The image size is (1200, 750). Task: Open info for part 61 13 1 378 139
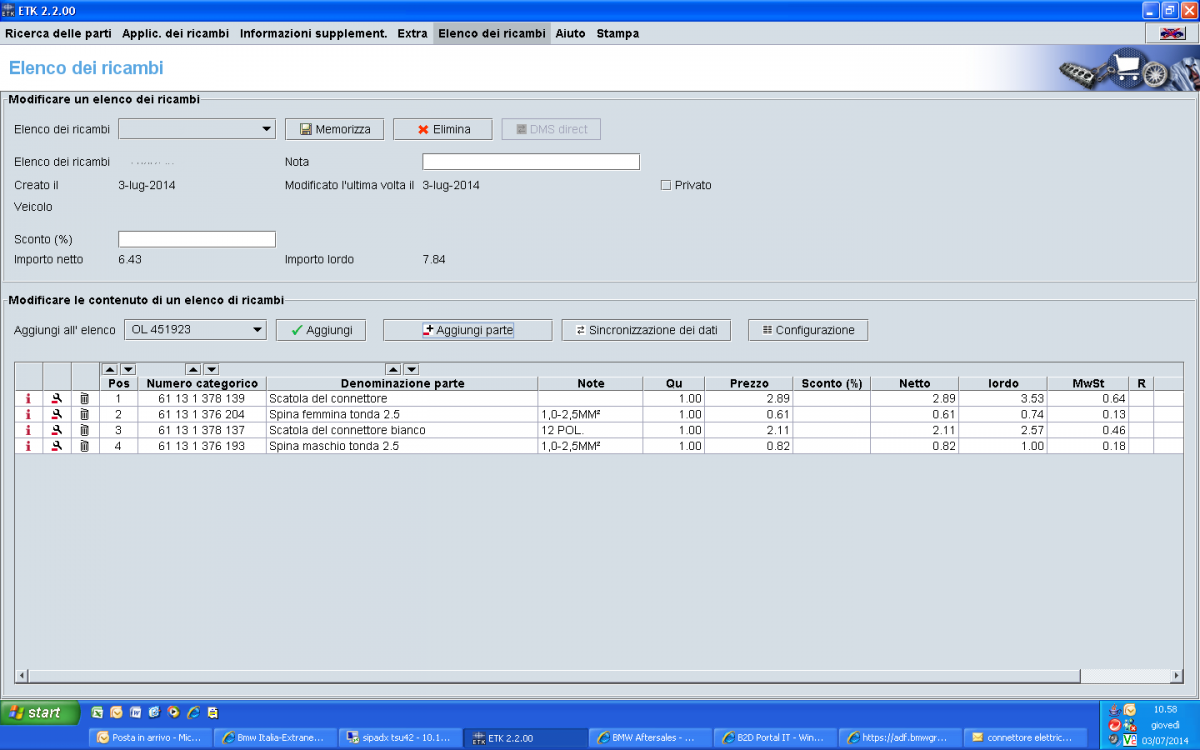click(x=28, y=399)
